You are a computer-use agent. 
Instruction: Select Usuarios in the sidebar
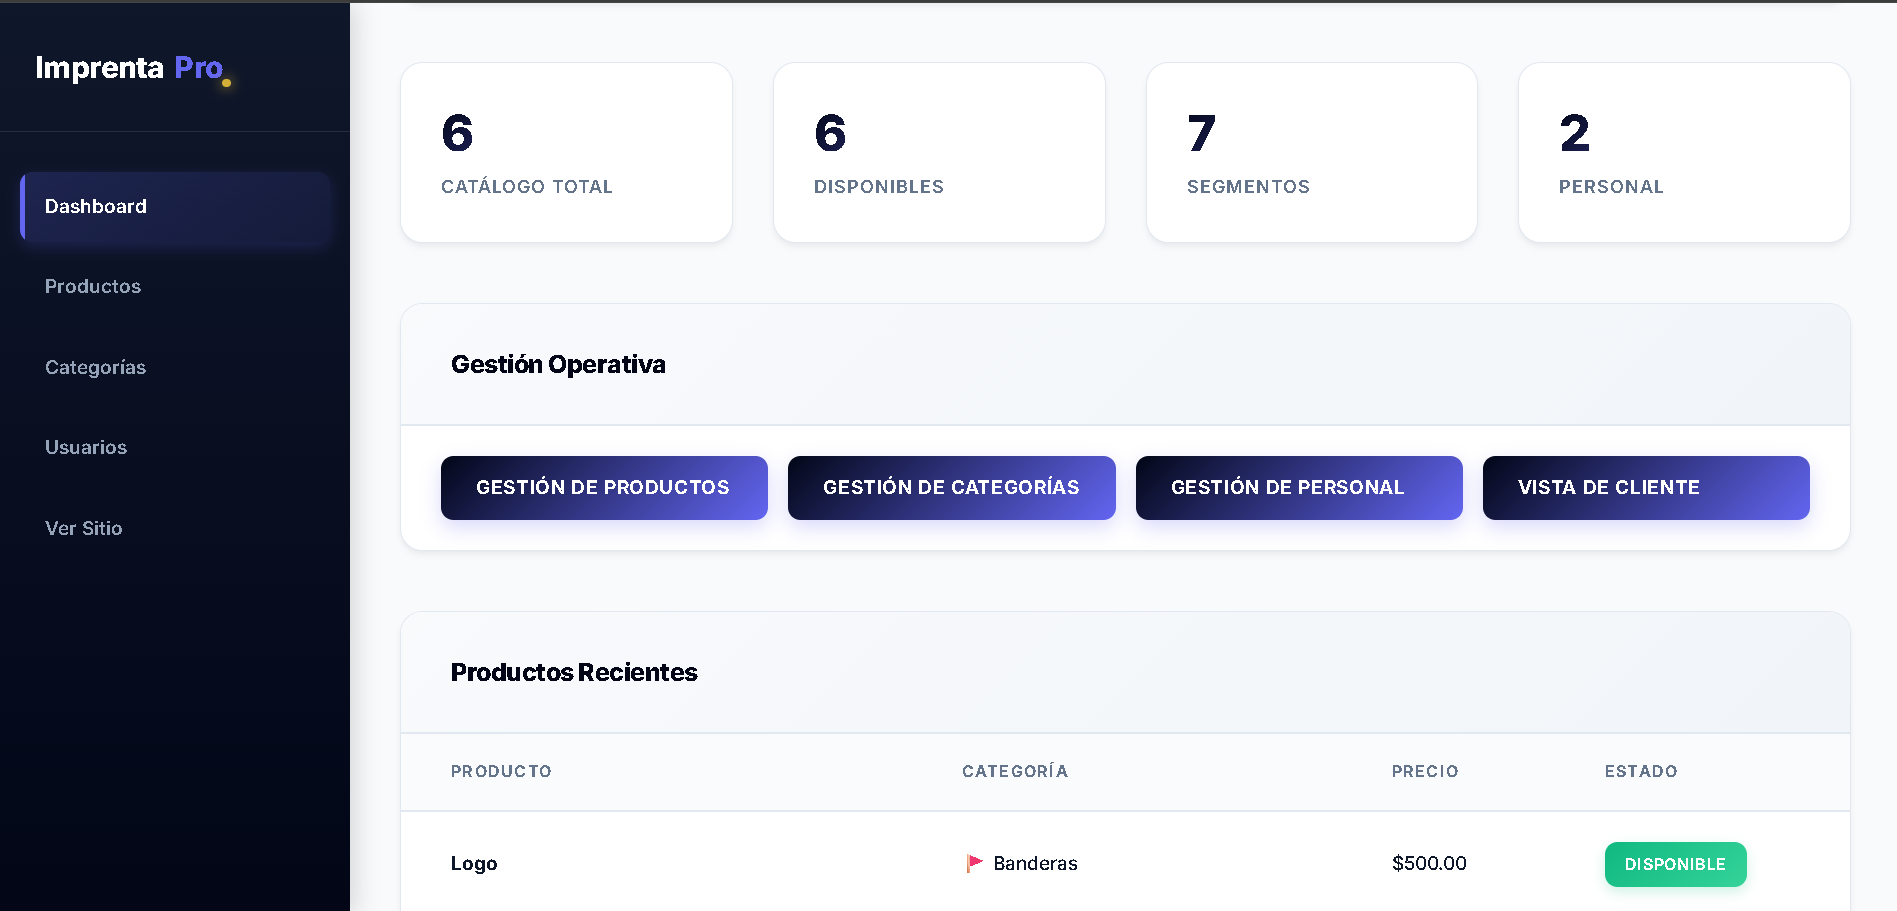pos(86,447)
